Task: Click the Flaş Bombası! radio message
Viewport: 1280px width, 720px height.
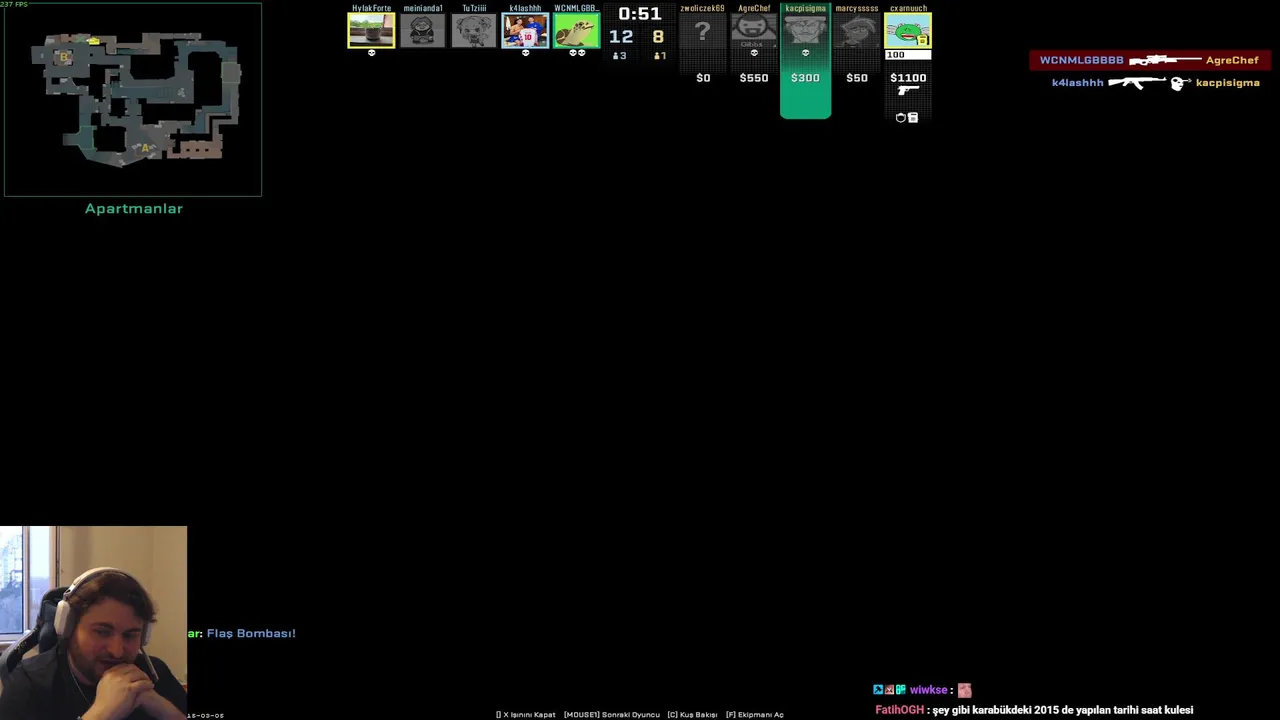Action: click(x=251, y=633)
